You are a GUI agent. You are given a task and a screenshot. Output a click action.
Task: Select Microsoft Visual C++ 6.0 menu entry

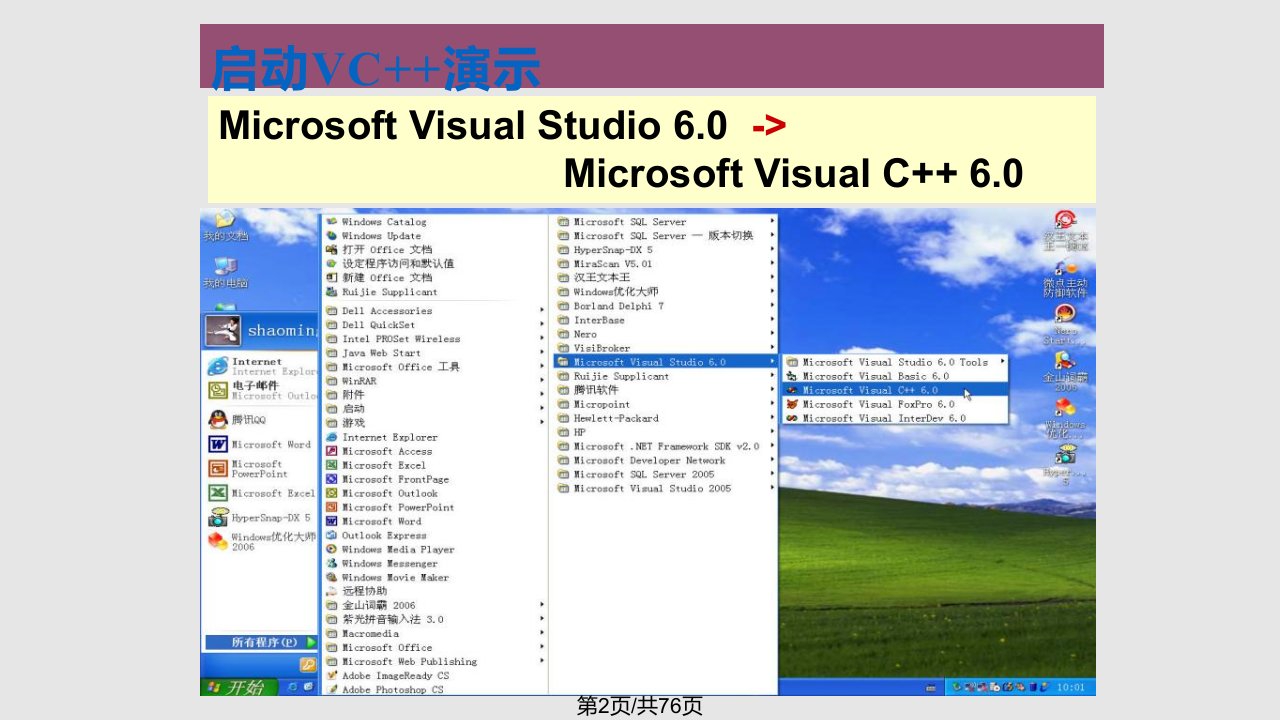[896, 390]
